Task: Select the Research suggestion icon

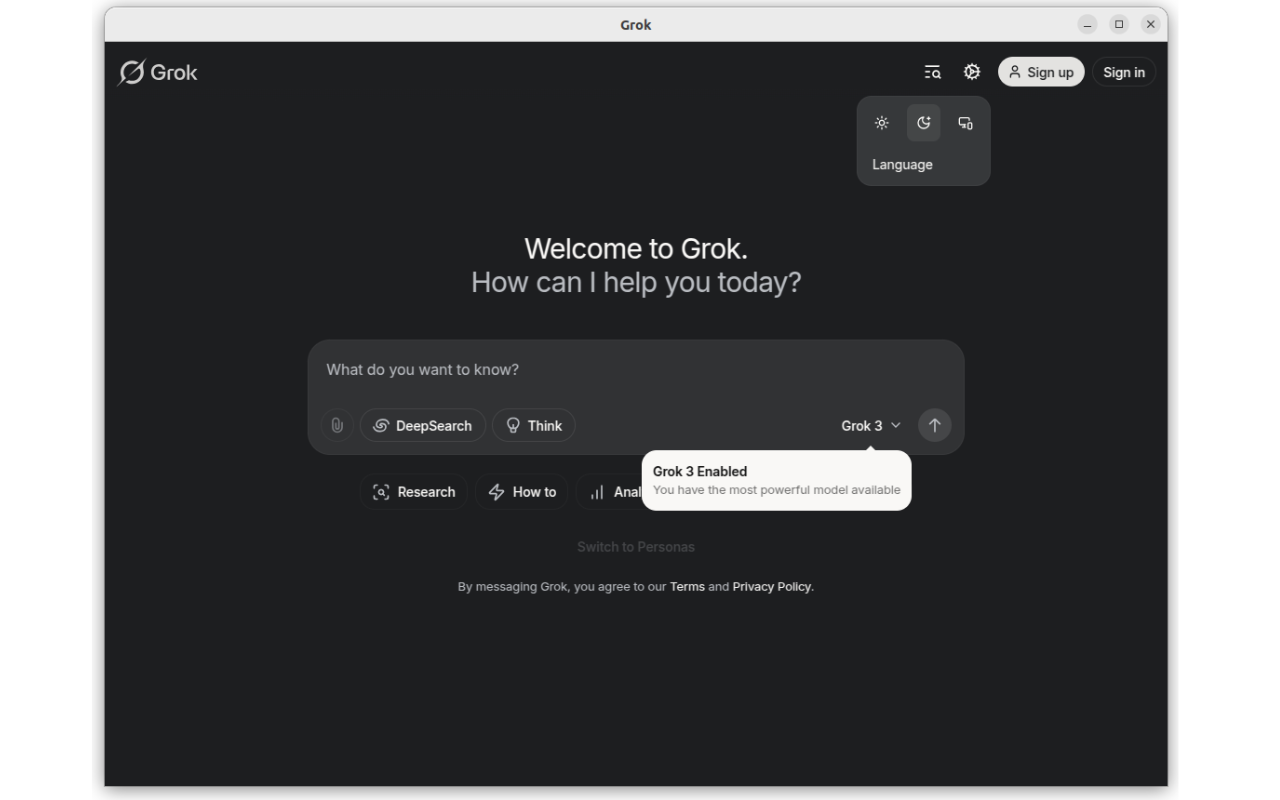Action: point(380,491)
